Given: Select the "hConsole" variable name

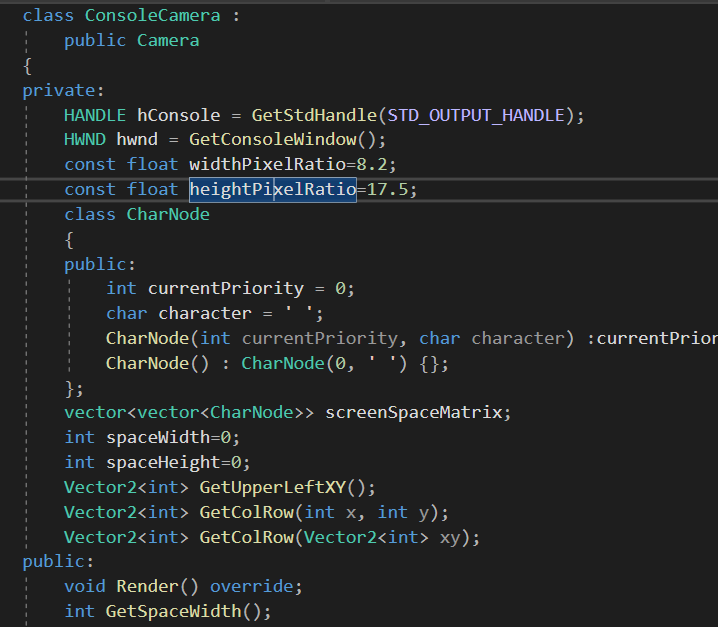Looking at the screenshot, I should pos(179,115).
